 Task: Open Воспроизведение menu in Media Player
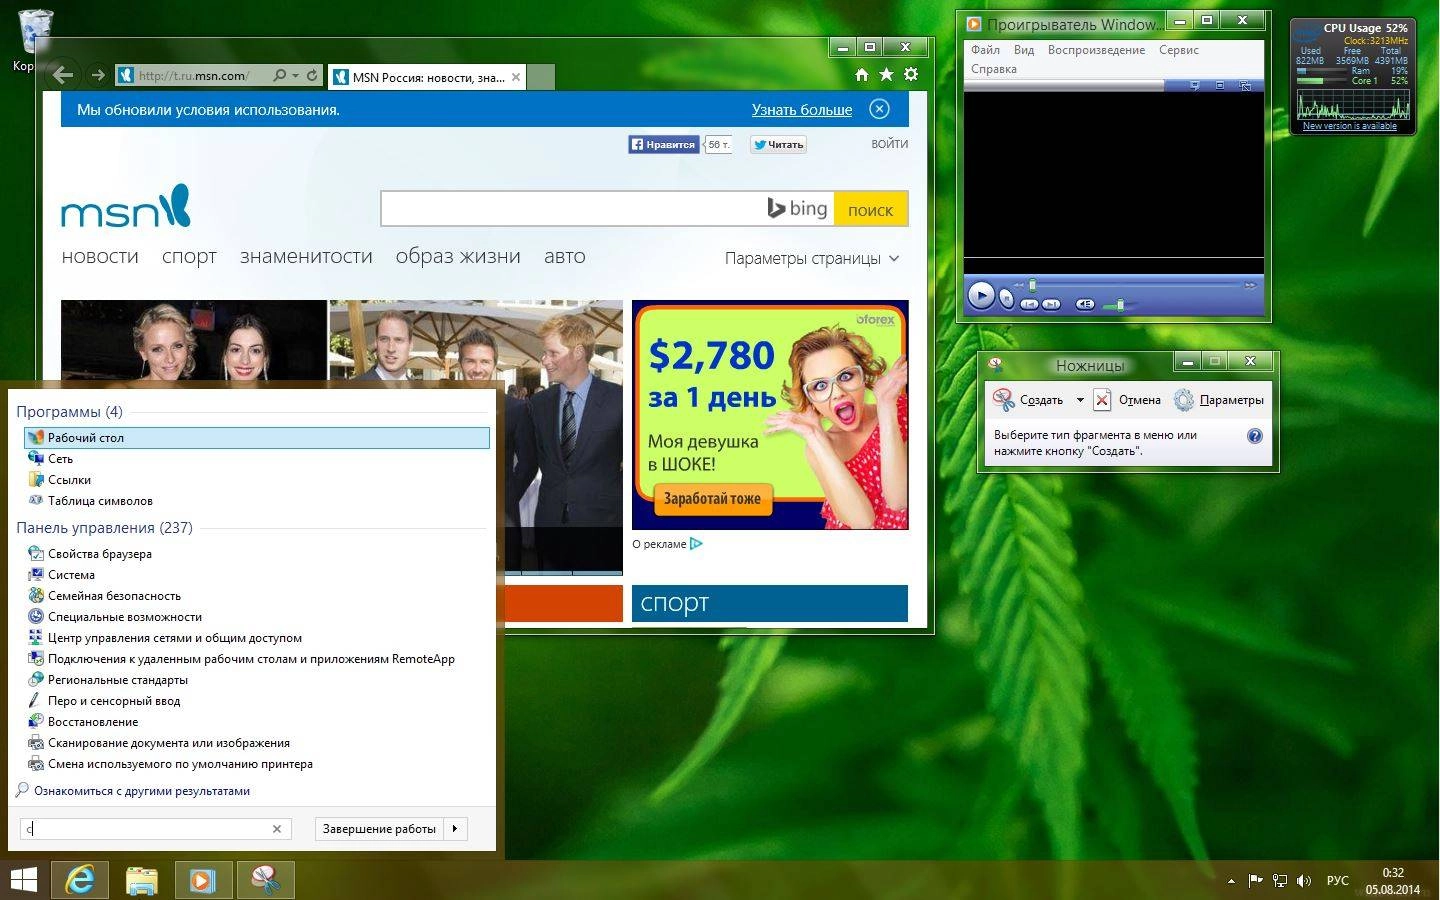pyautogui.click(x=1096, y=50)
